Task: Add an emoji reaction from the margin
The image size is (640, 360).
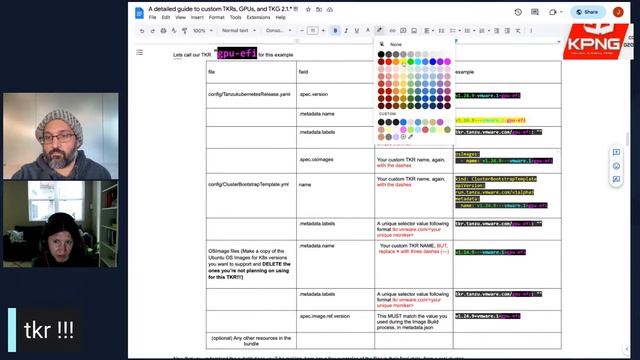Action: [616, 166]
